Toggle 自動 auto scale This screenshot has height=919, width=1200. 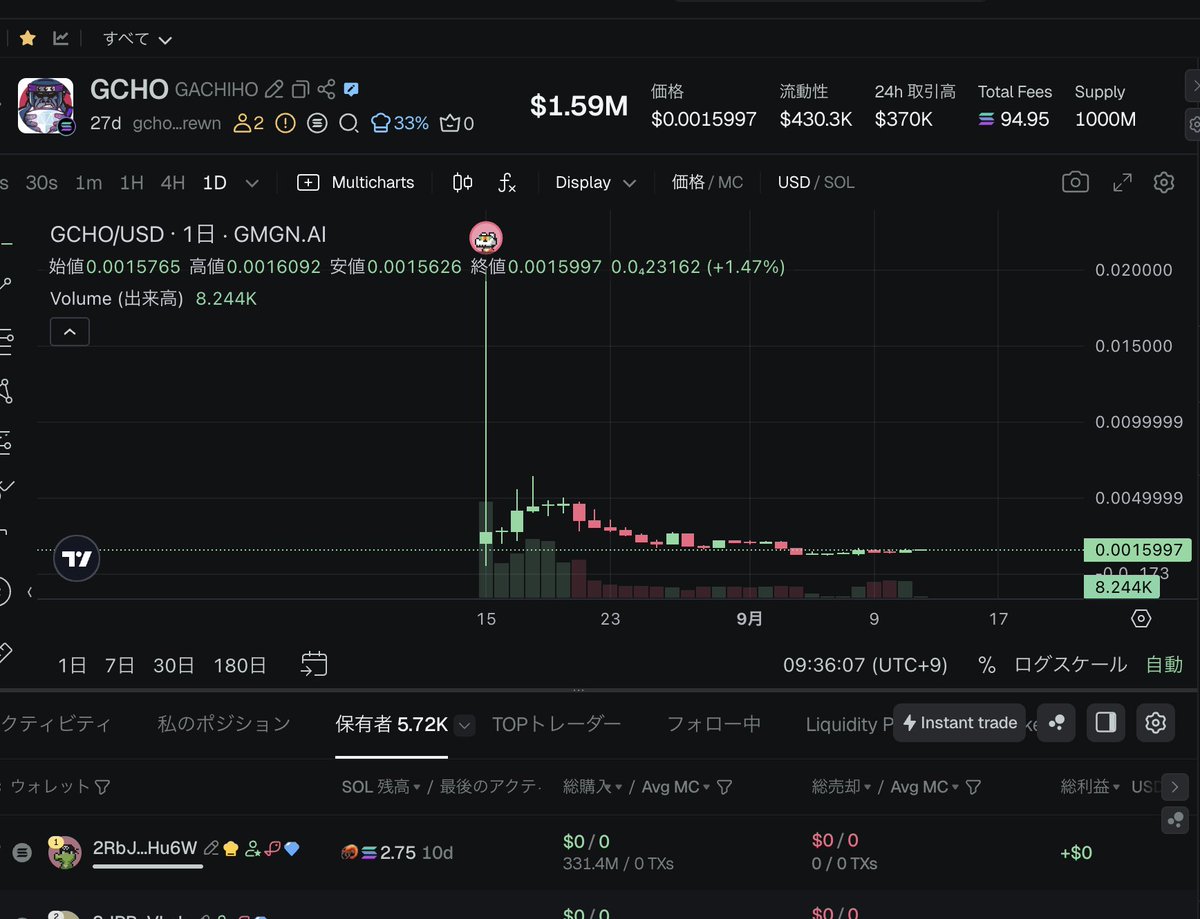[x=1164, y=665]
